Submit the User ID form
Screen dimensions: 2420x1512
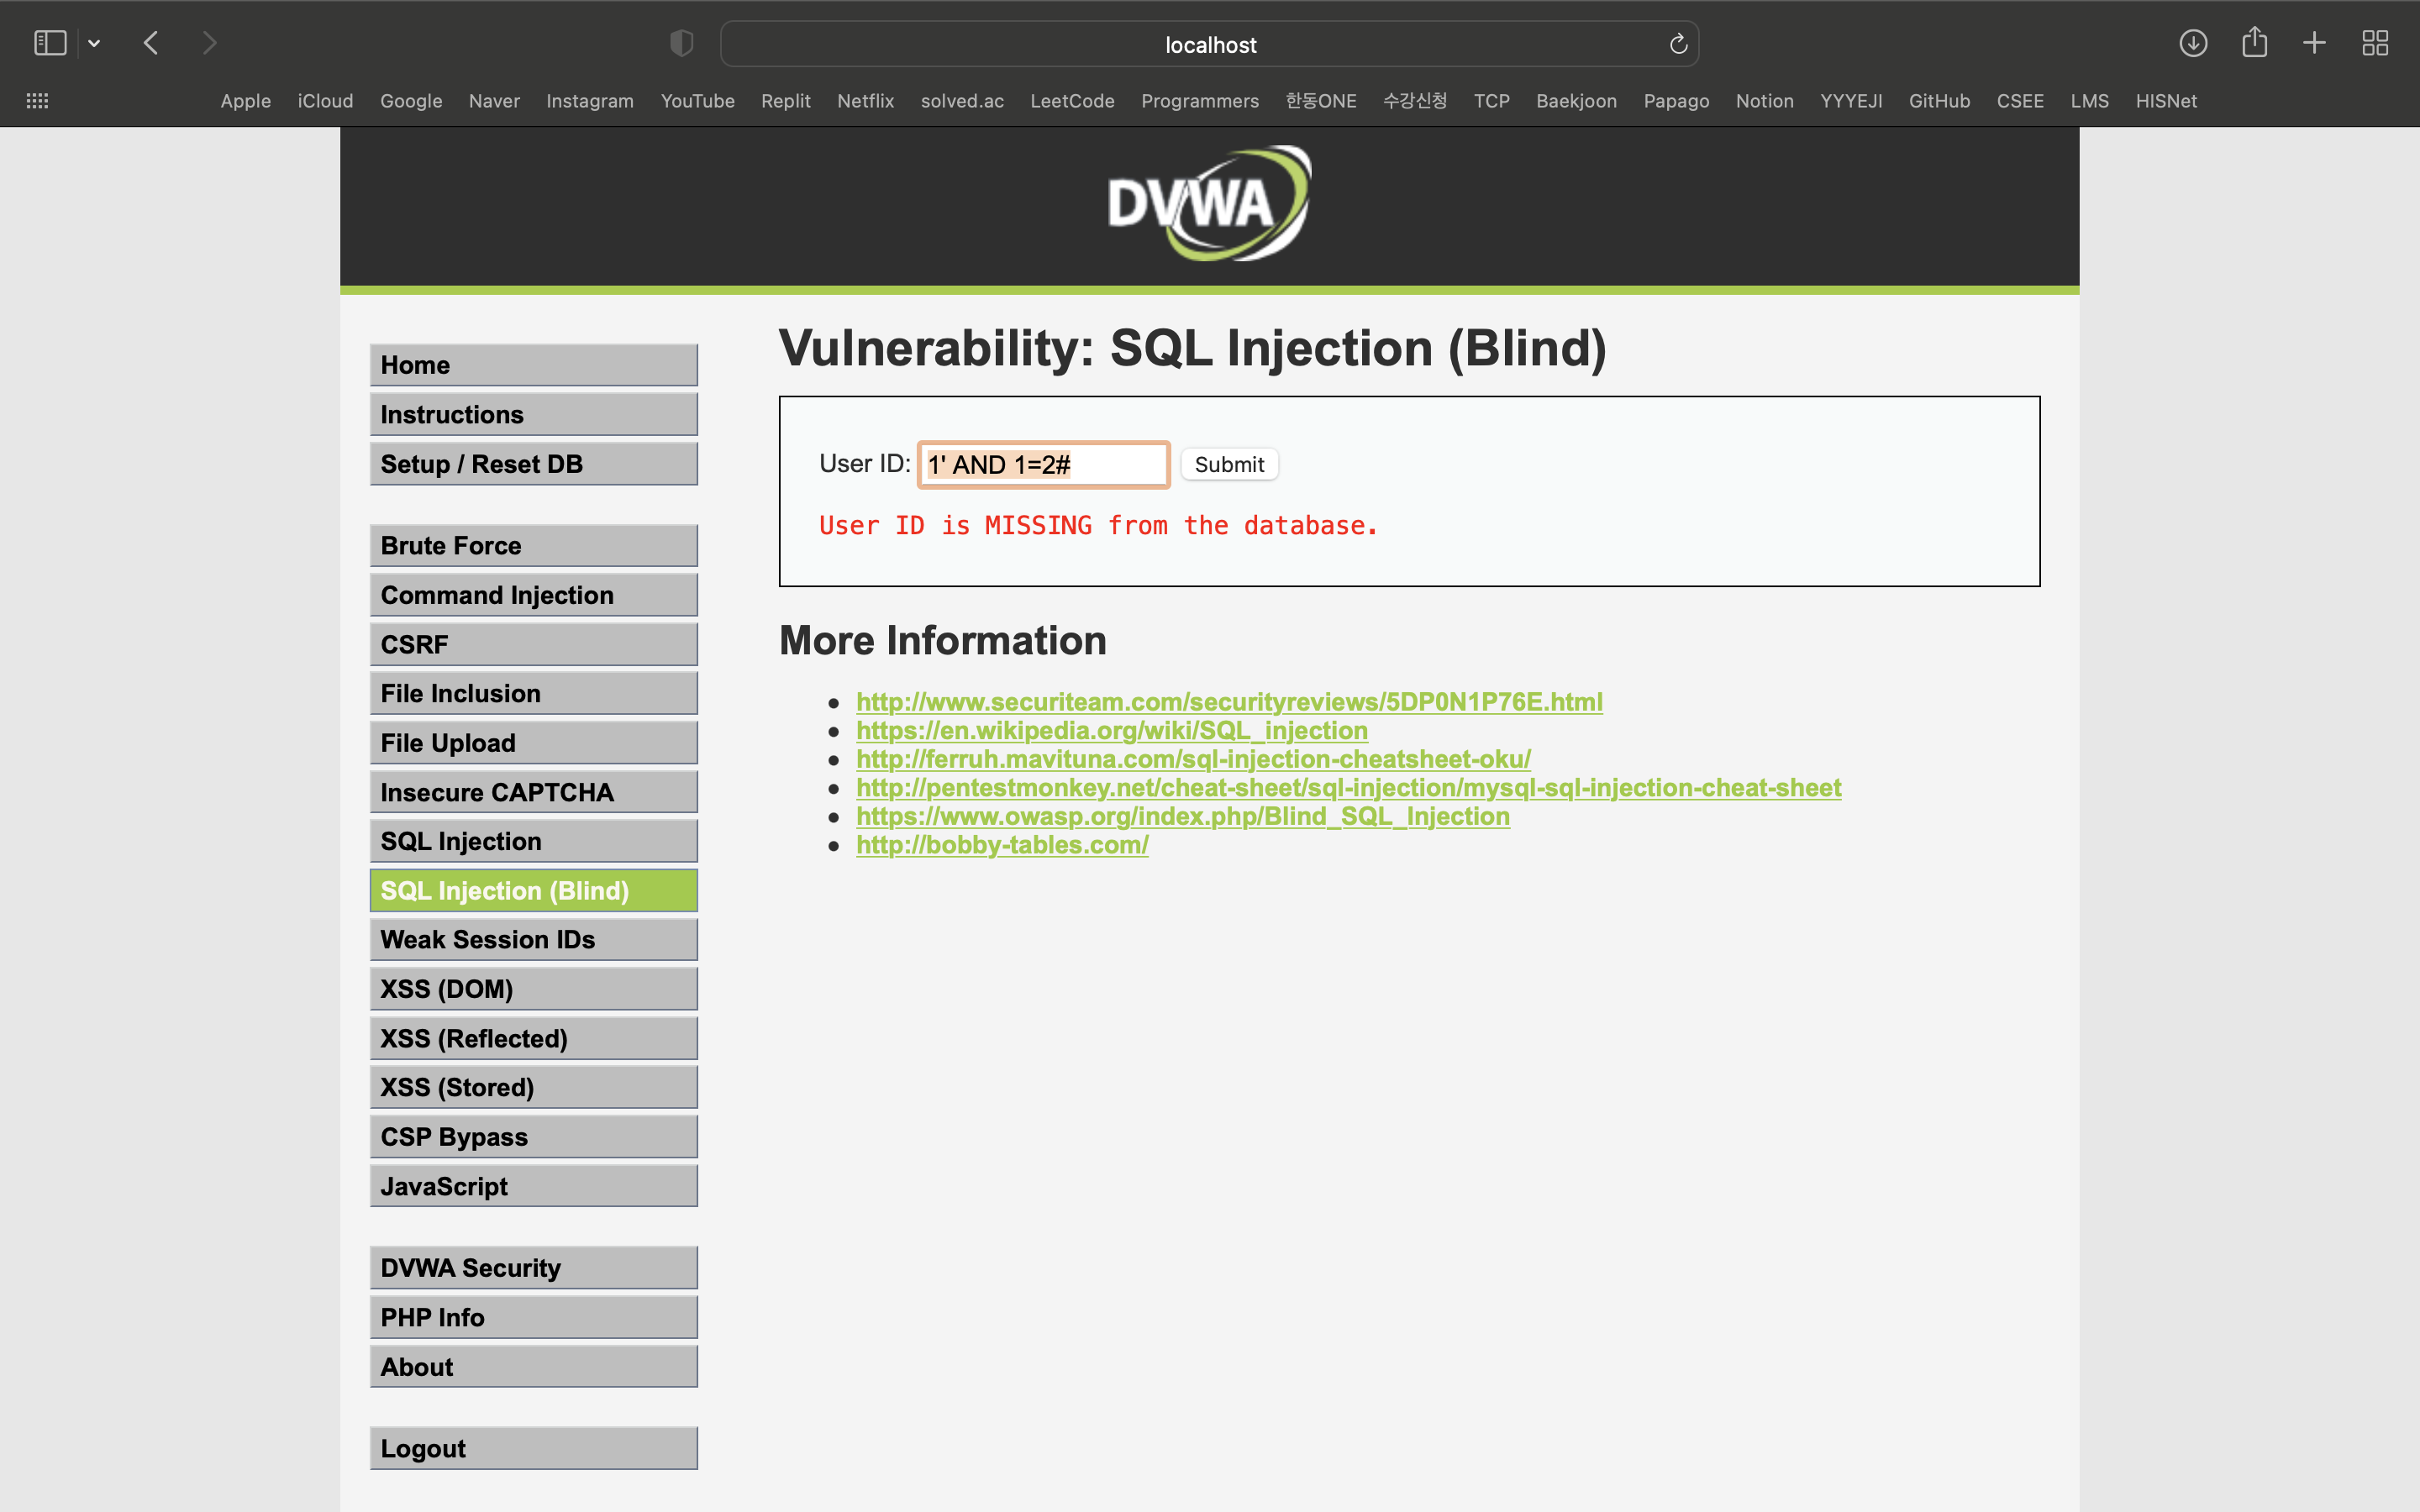[x=1229, y=464]
